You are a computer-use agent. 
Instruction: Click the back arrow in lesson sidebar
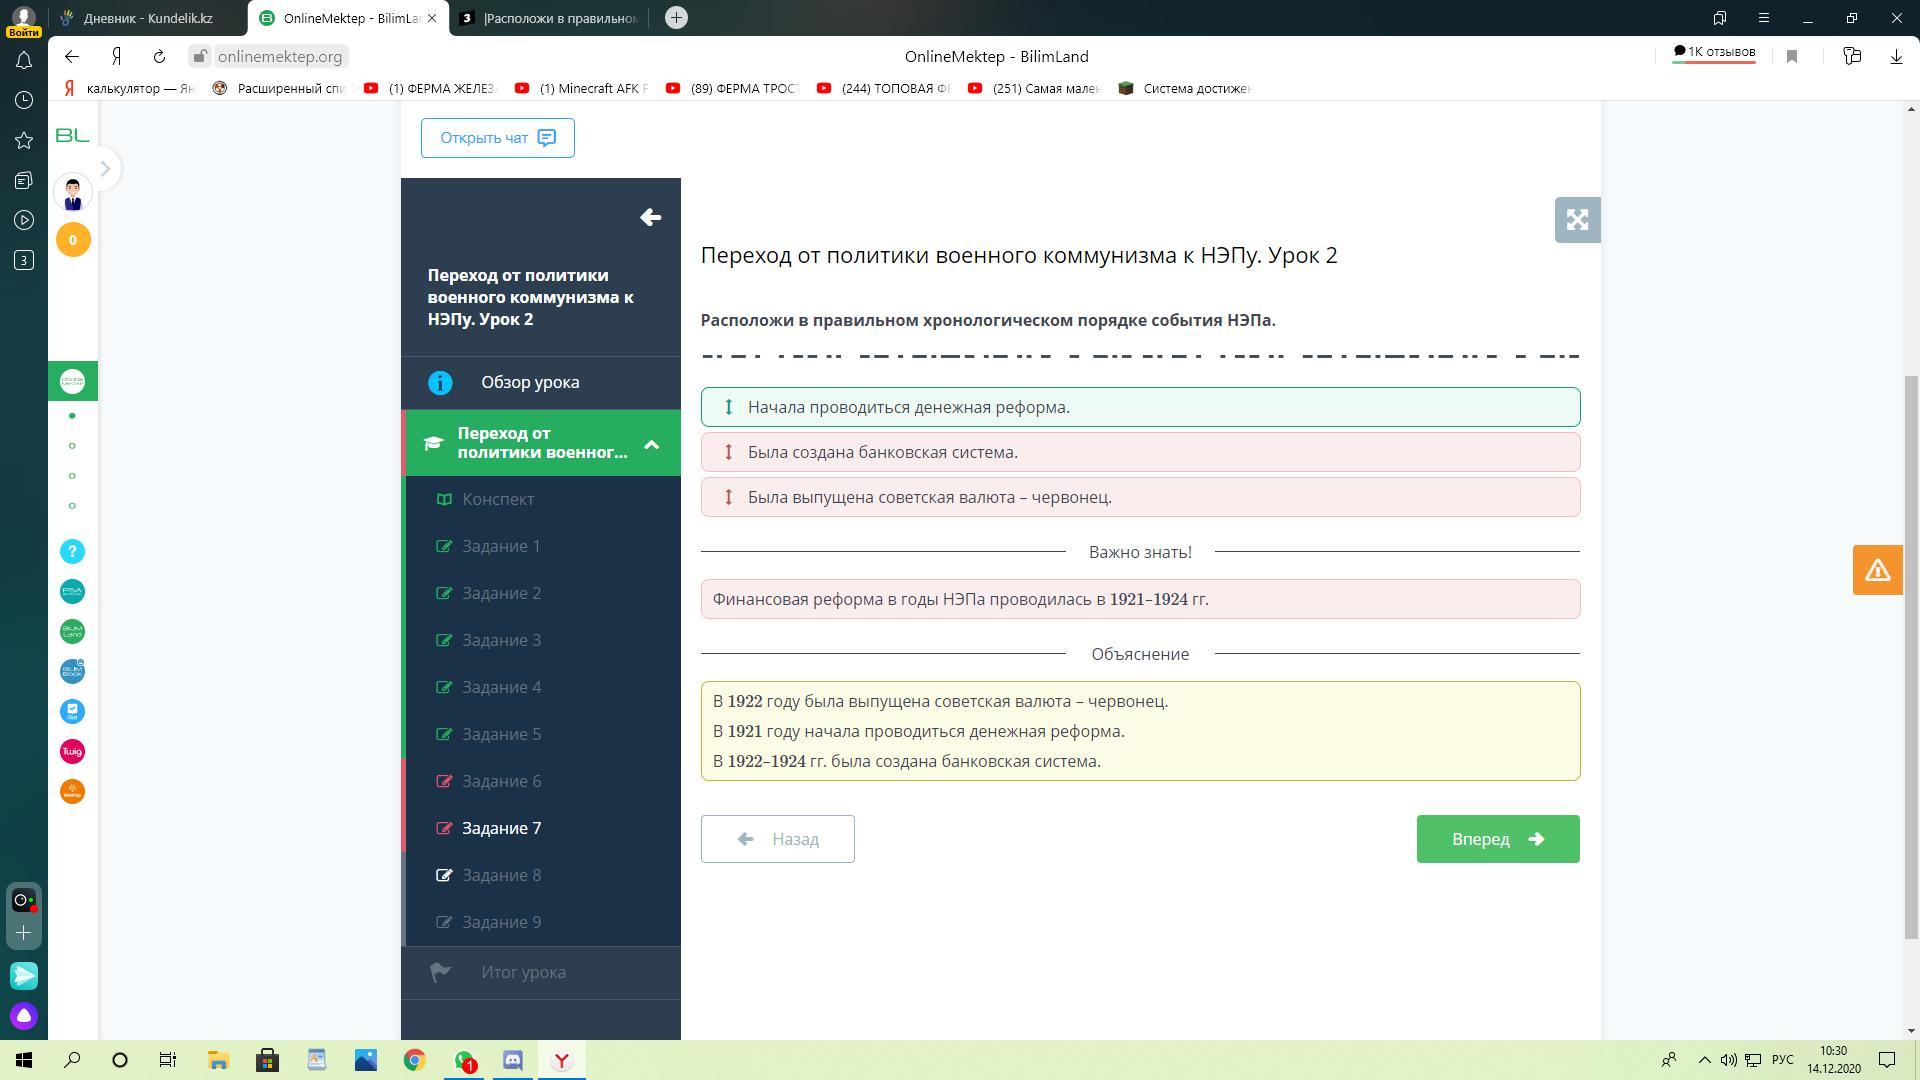click(x=650, y=217)
